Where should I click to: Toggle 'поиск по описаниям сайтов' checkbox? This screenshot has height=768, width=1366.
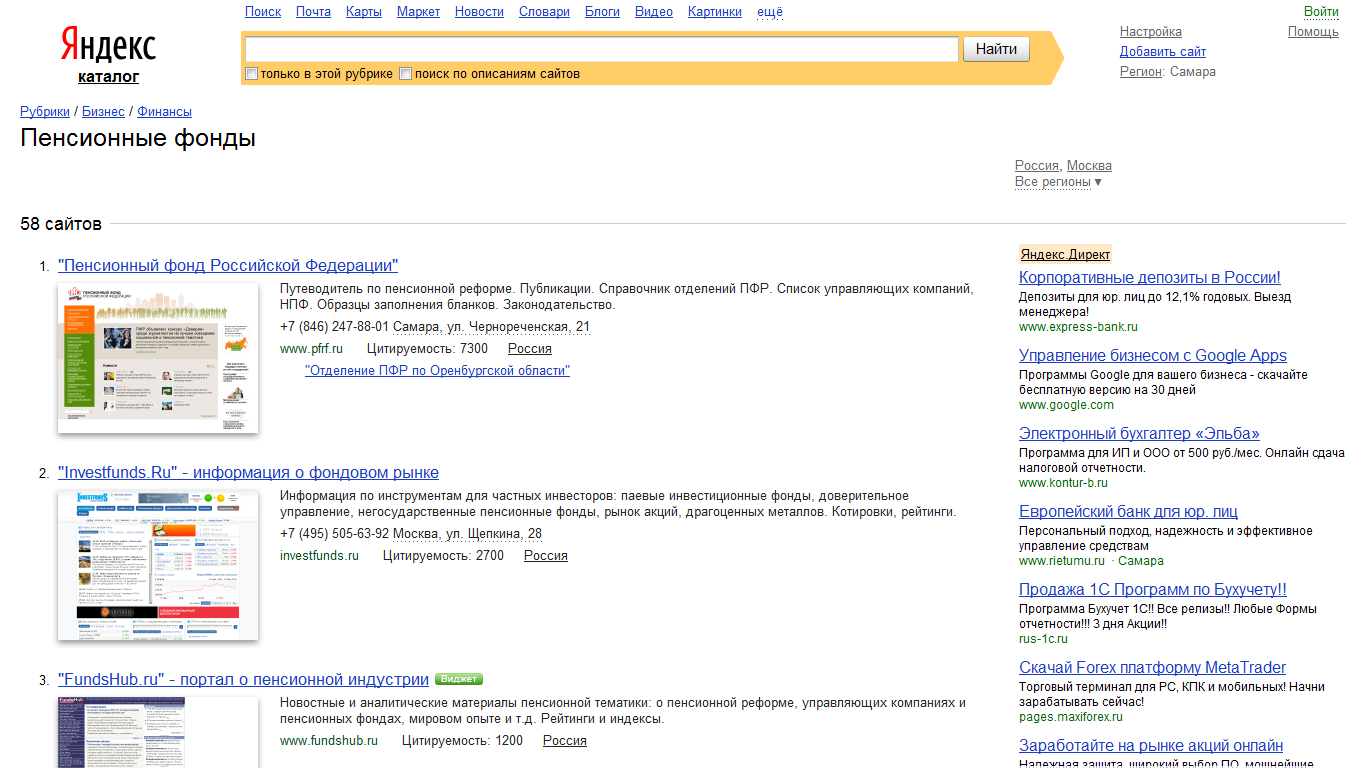pos(406,74)
